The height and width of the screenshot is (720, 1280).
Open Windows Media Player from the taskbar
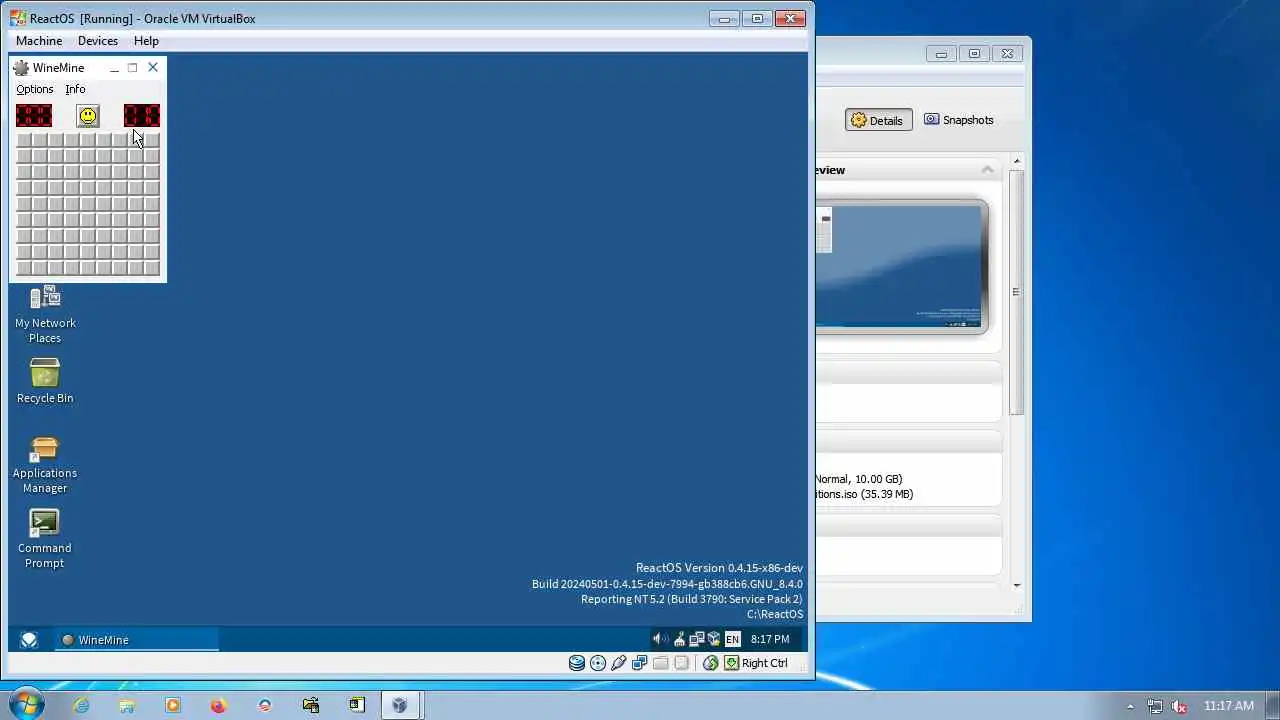(173, 705)
